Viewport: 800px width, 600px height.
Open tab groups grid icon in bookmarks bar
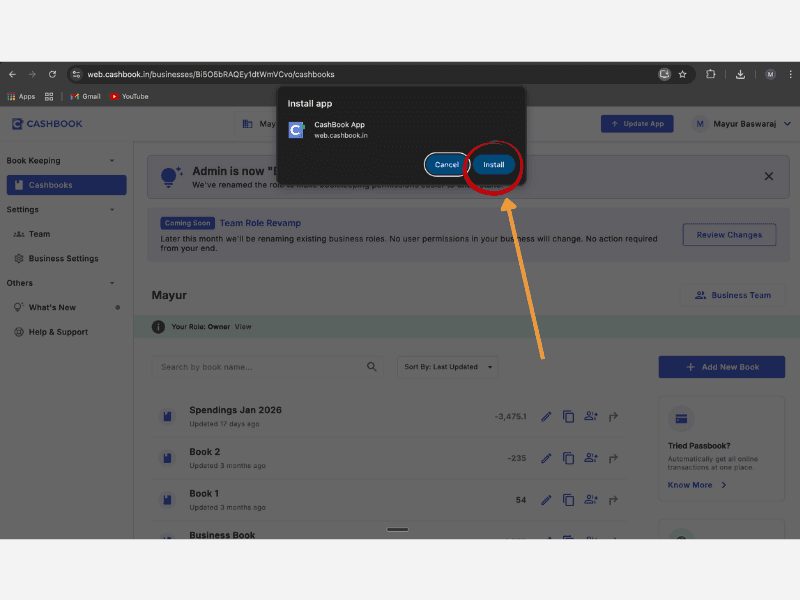tap(49, 96)
